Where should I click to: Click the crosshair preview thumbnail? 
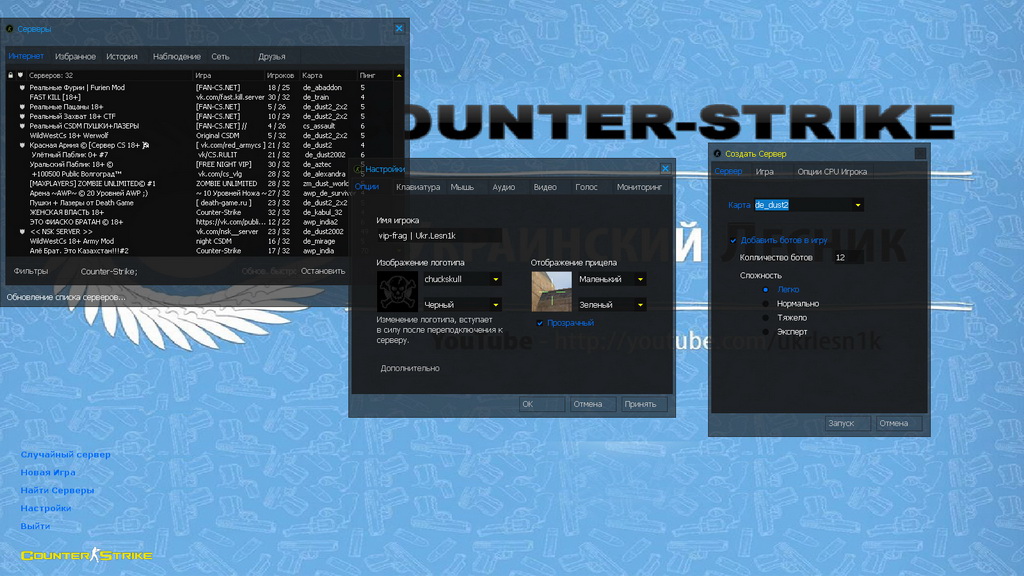[552, 292]
